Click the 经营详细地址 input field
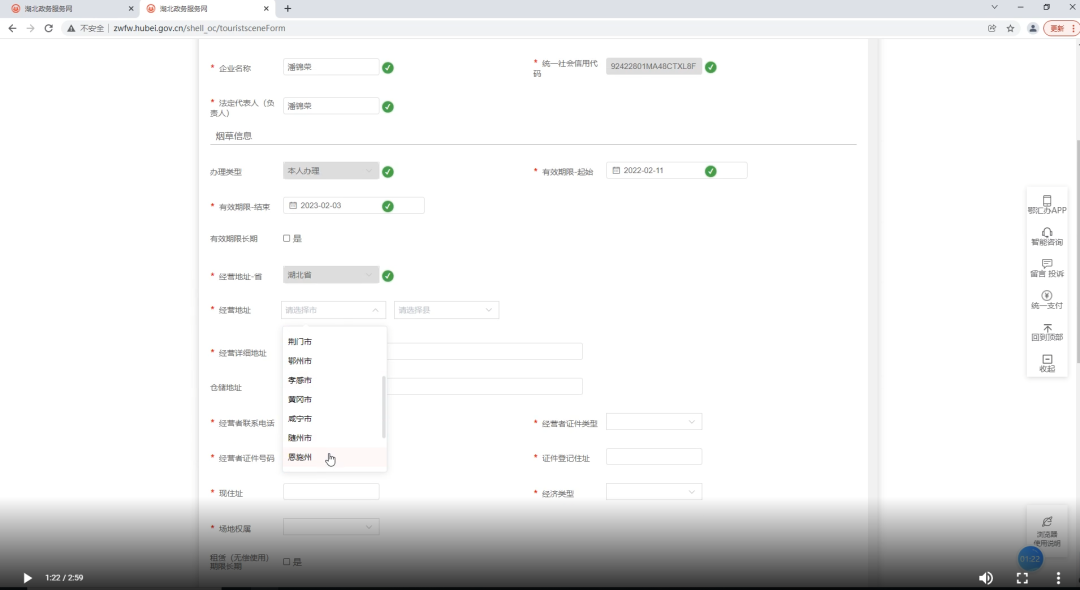Screen dimensions: 1080x590 pos(433,351)
